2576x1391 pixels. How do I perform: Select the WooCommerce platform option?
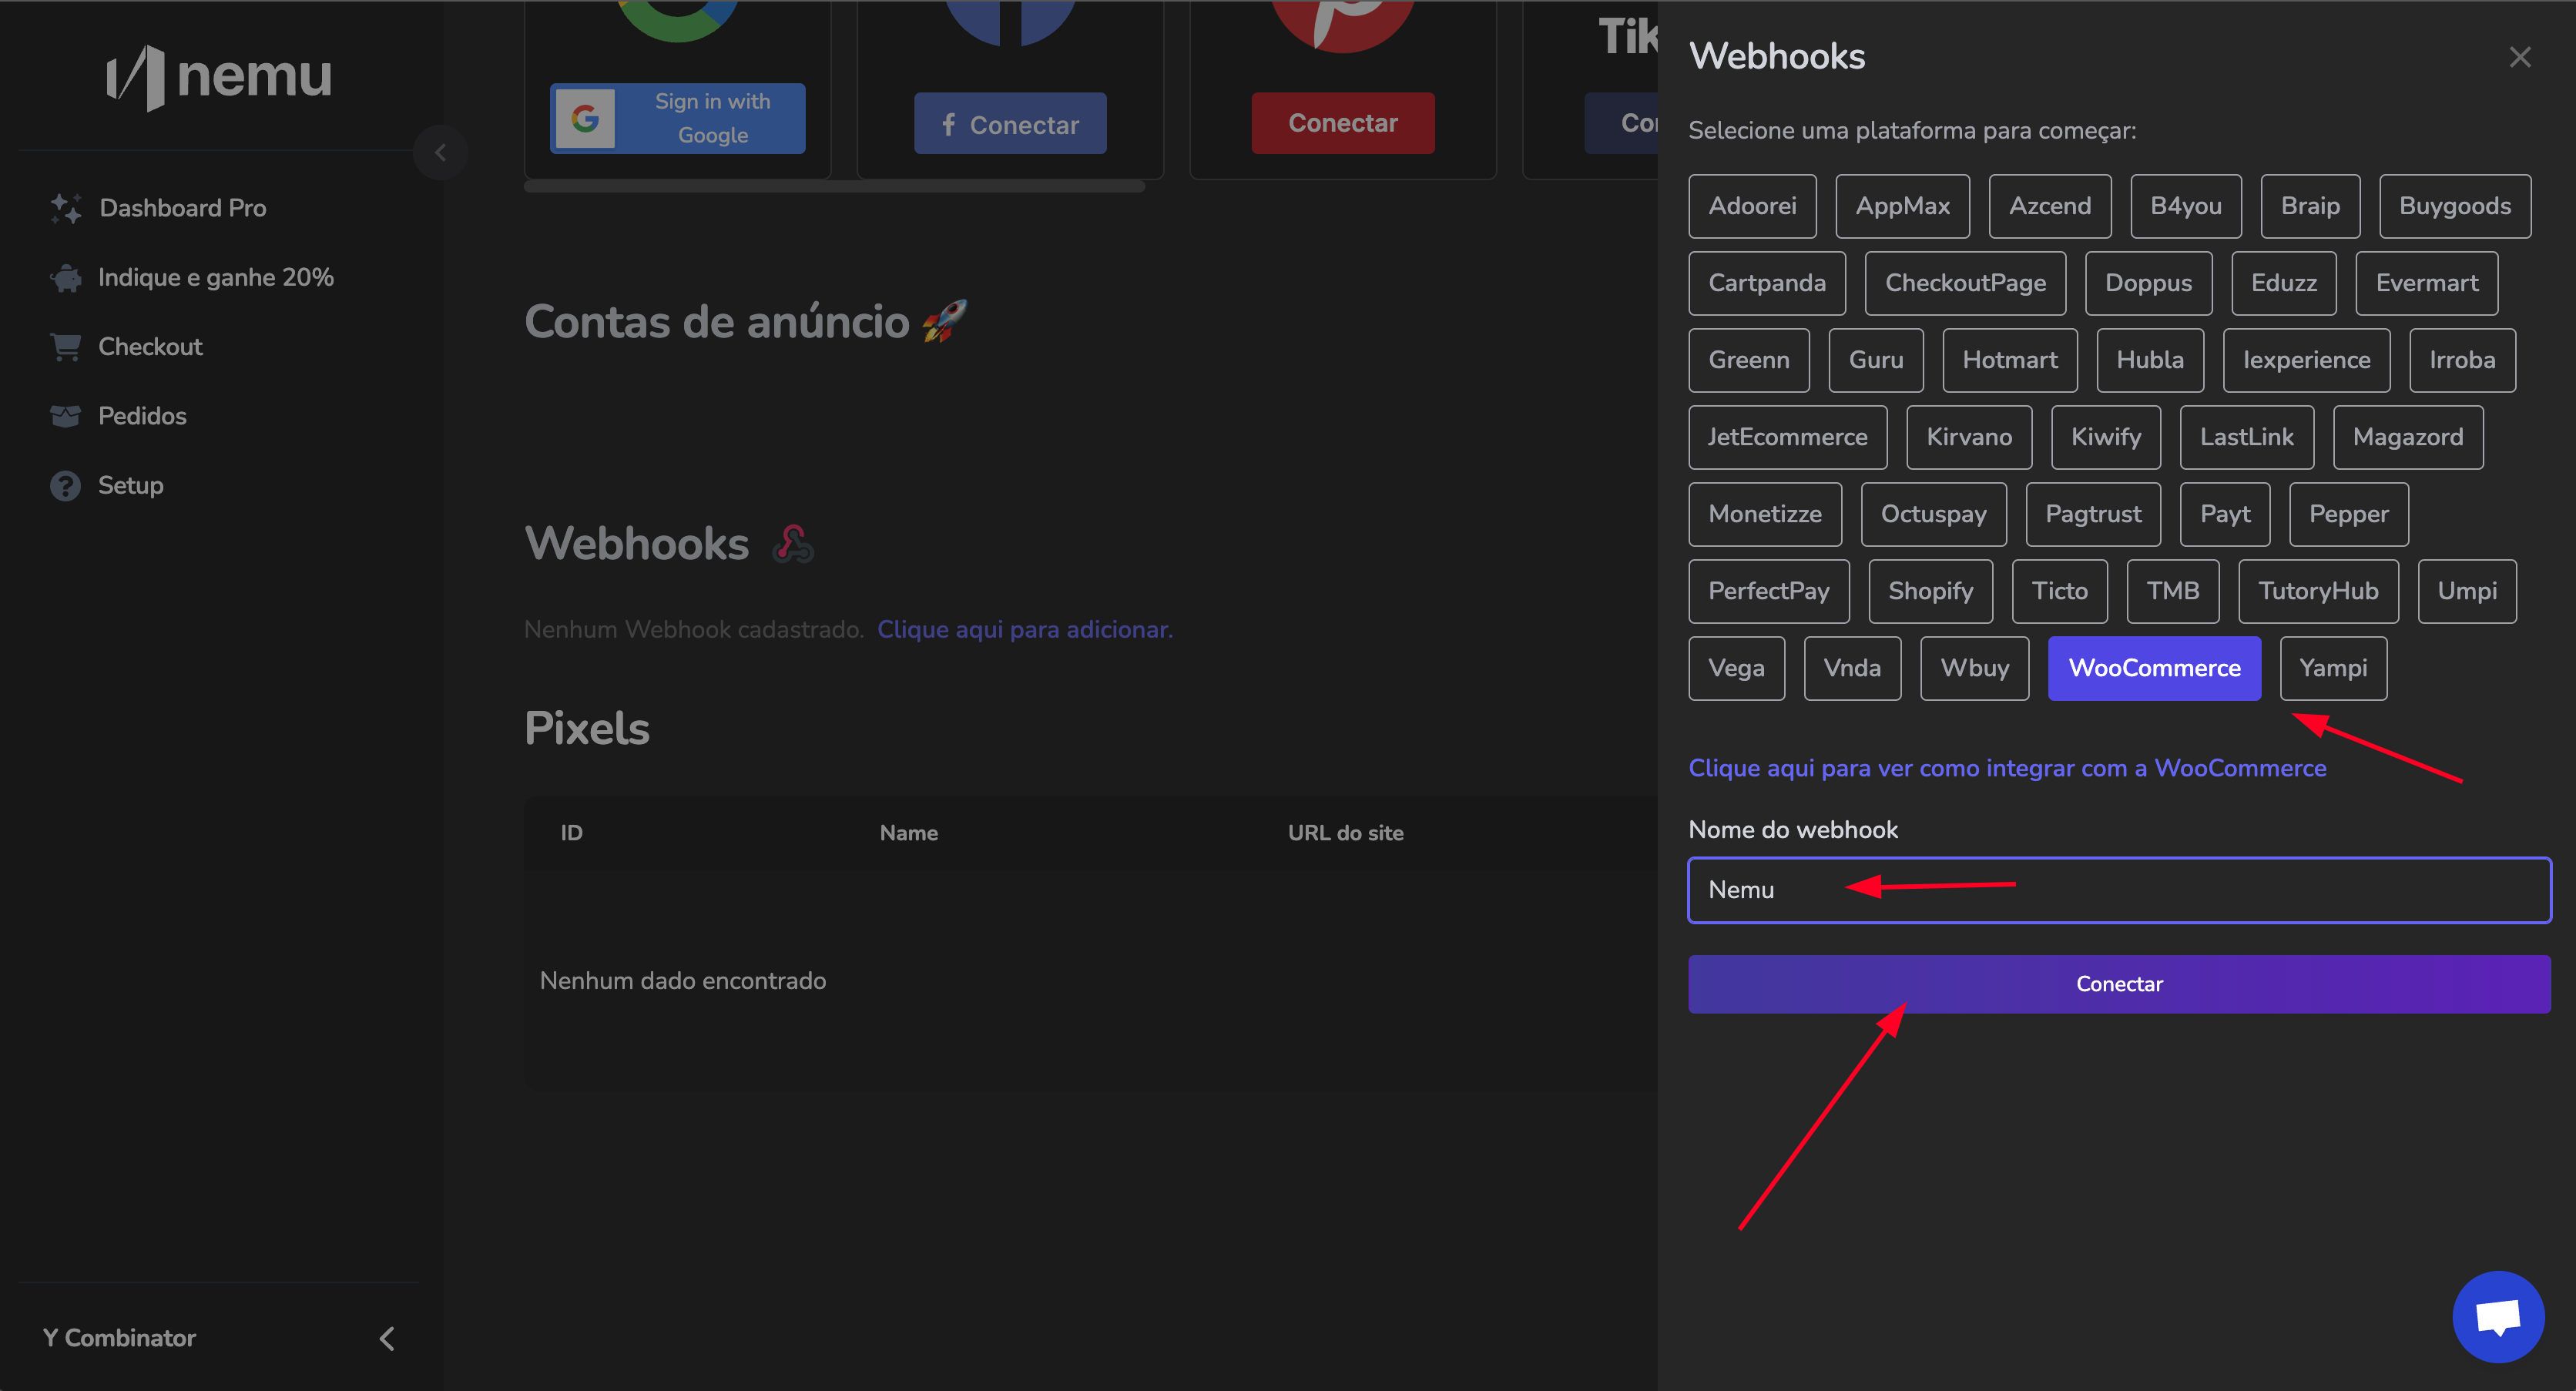pos(2154,668)
